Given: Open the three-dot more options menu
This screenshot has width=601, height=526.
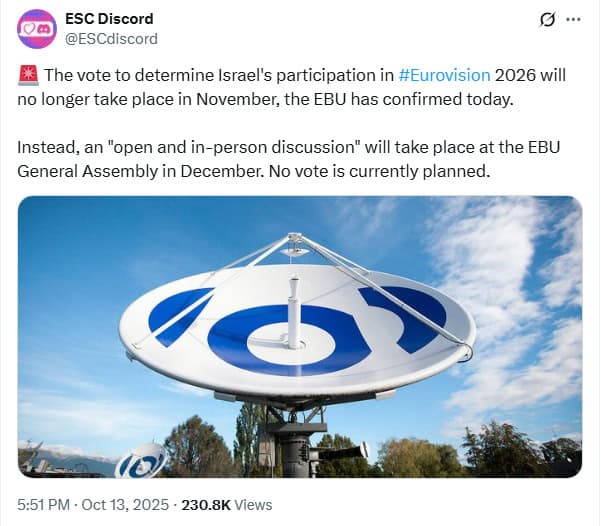Looking at the screenshot, I should point(573,20).
